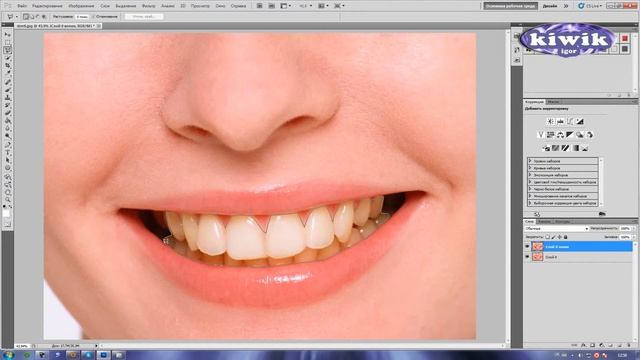Image resolution: width=640 pixels, height=360 pixels.
Task: Click the Уточн. край button
Action: [144, 17]
